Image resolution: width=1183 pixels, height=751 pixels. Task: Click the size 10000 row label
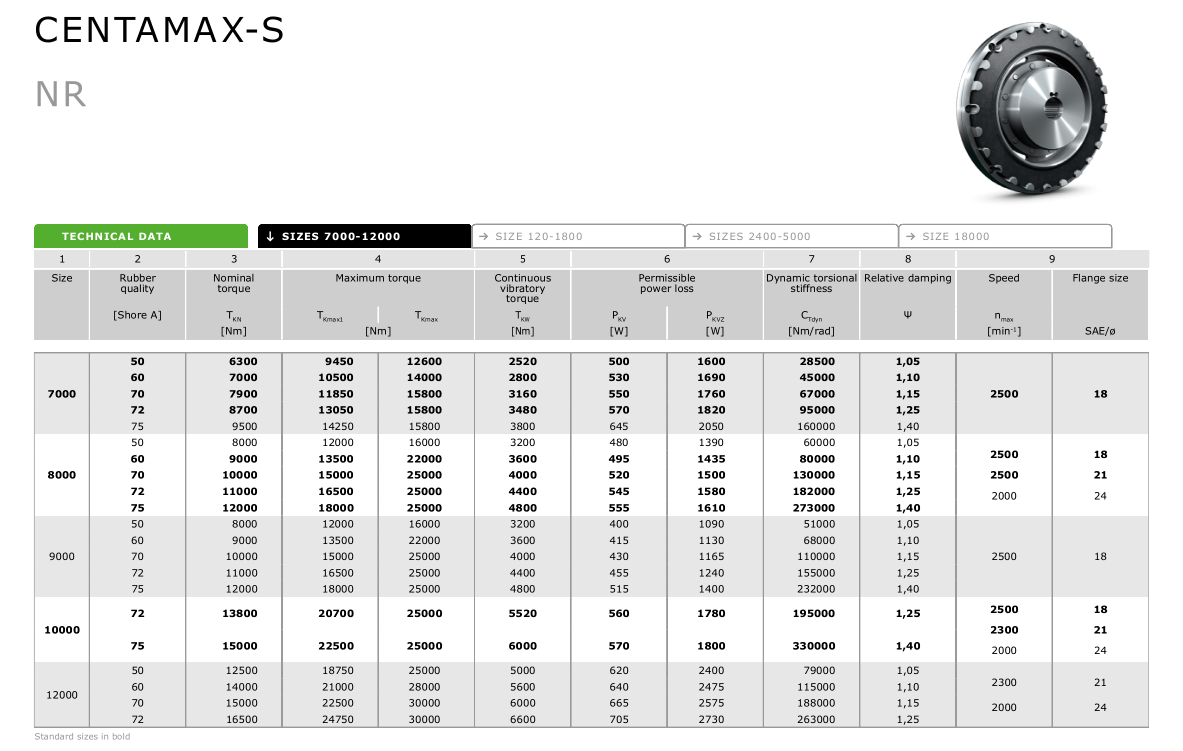(x=62, y=630)
